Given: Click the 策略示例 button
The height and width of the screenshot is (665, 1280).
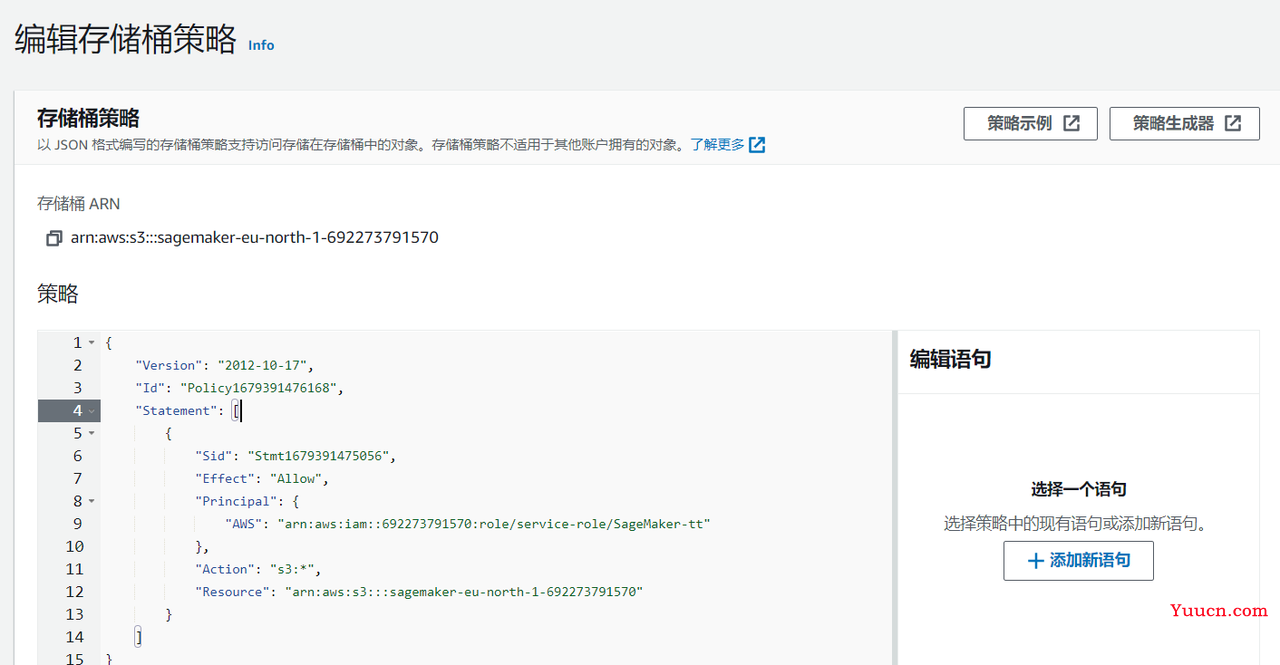Looking at the screenshot, I should coord(1030,124).
